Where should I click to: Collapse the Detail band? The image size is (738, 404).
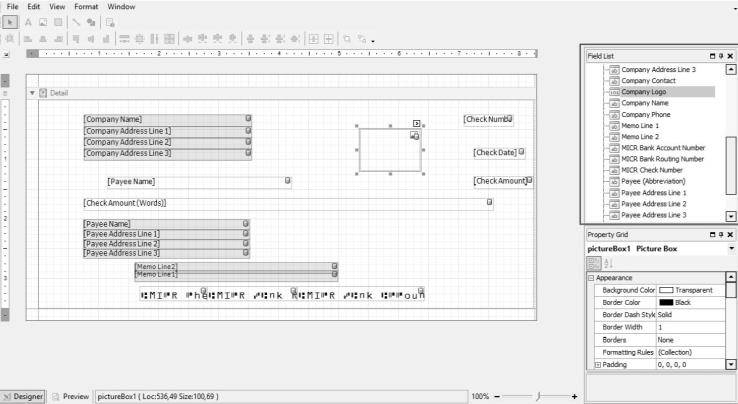pos(31,93)
